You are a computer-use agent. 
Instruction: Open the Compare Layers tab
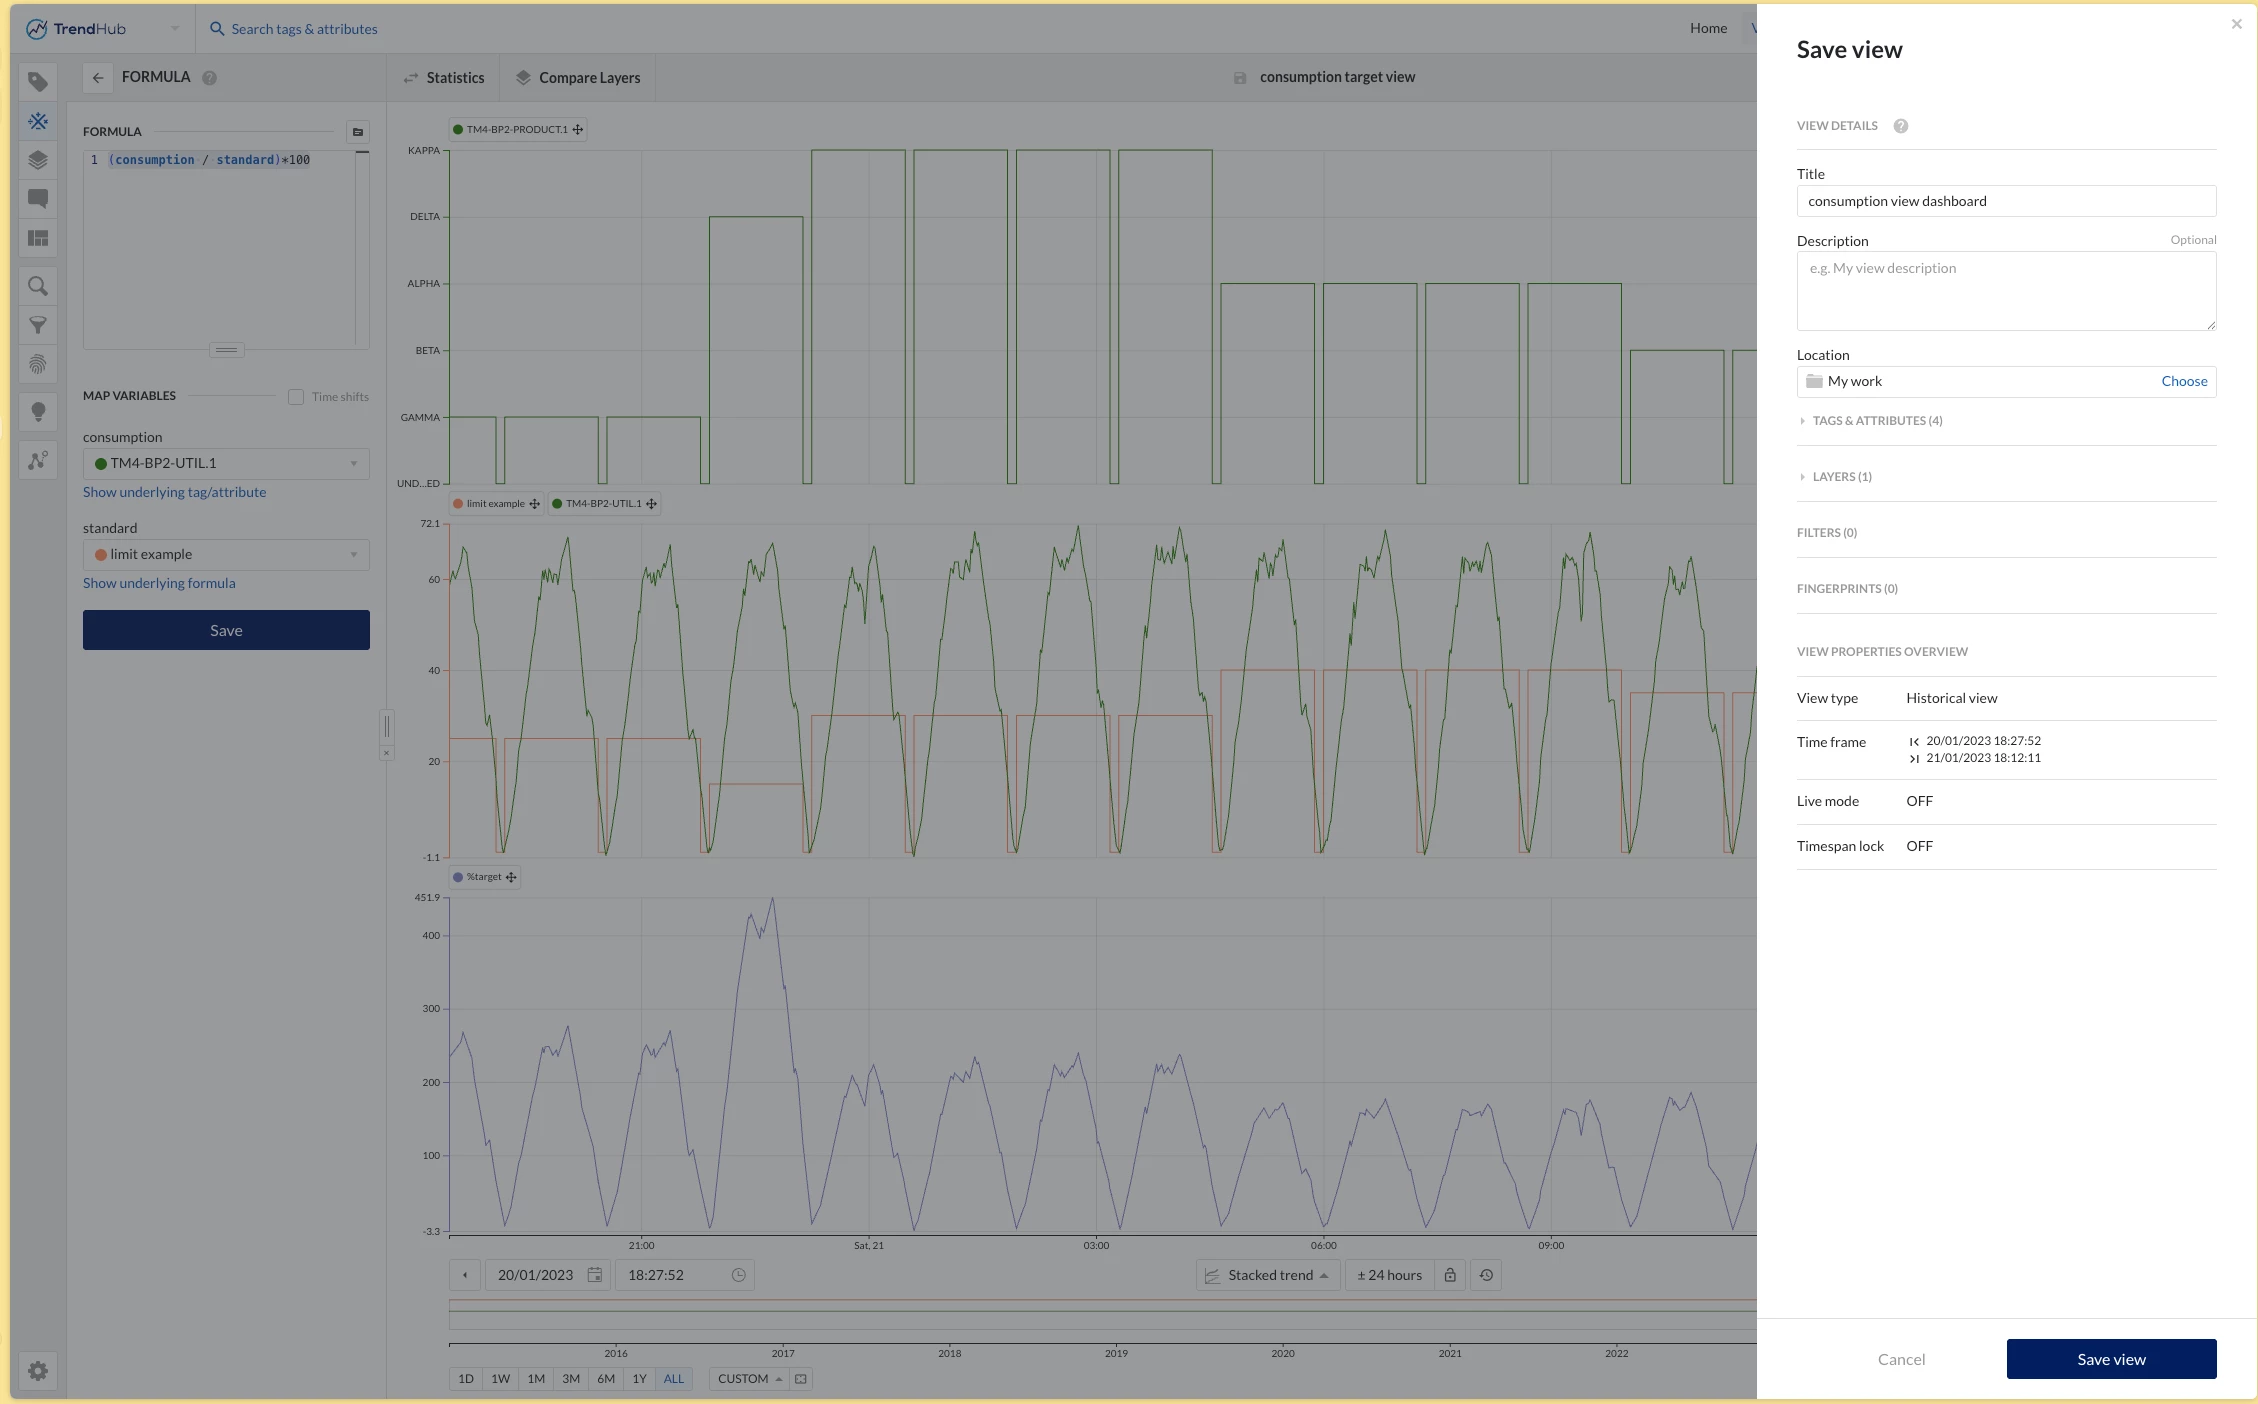click(x=578, y=78)
